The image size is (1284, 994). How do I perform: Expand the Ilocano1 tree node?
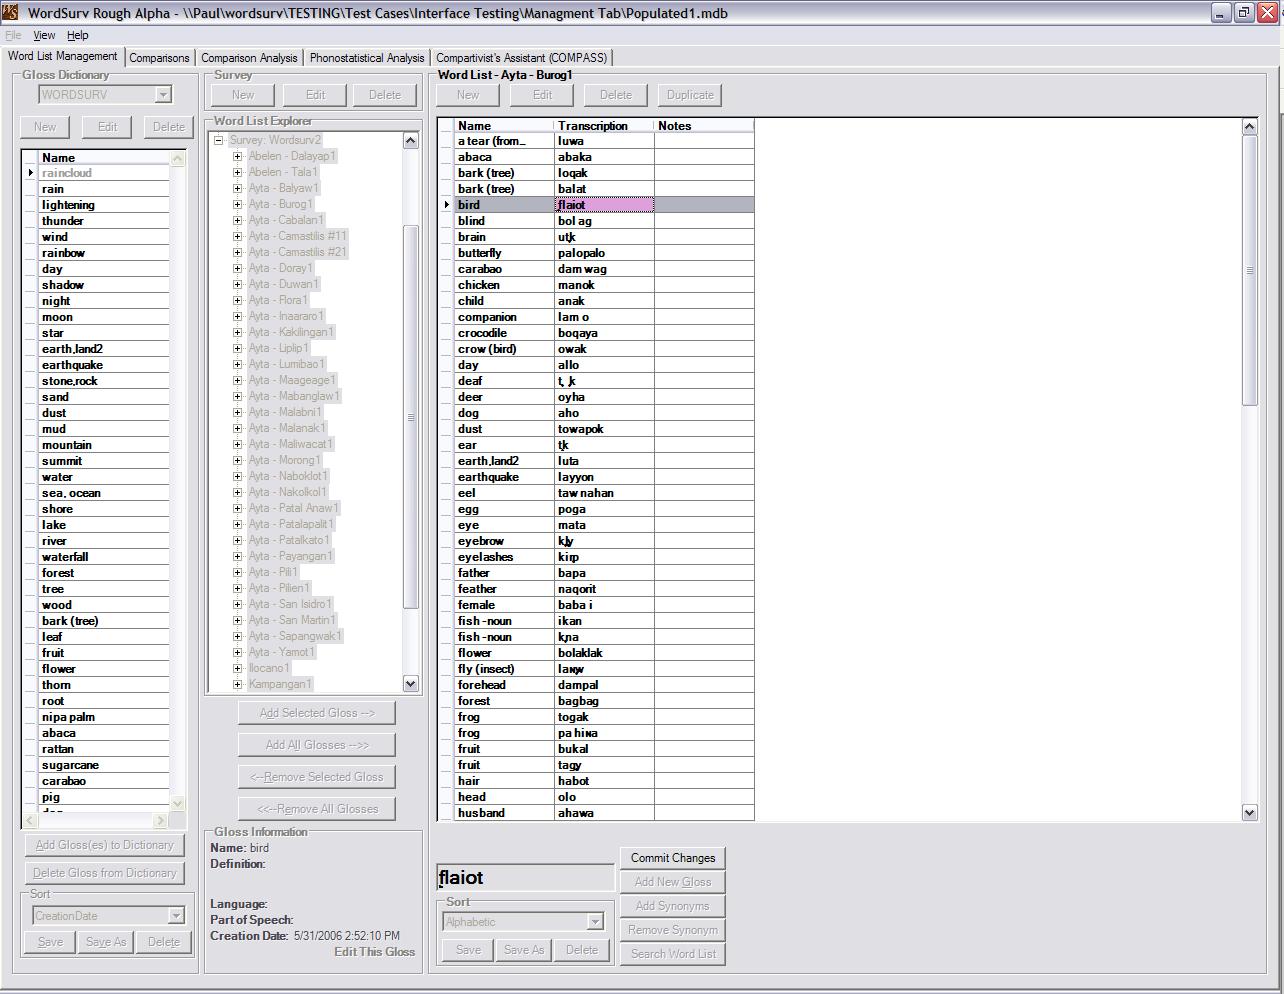238,668
